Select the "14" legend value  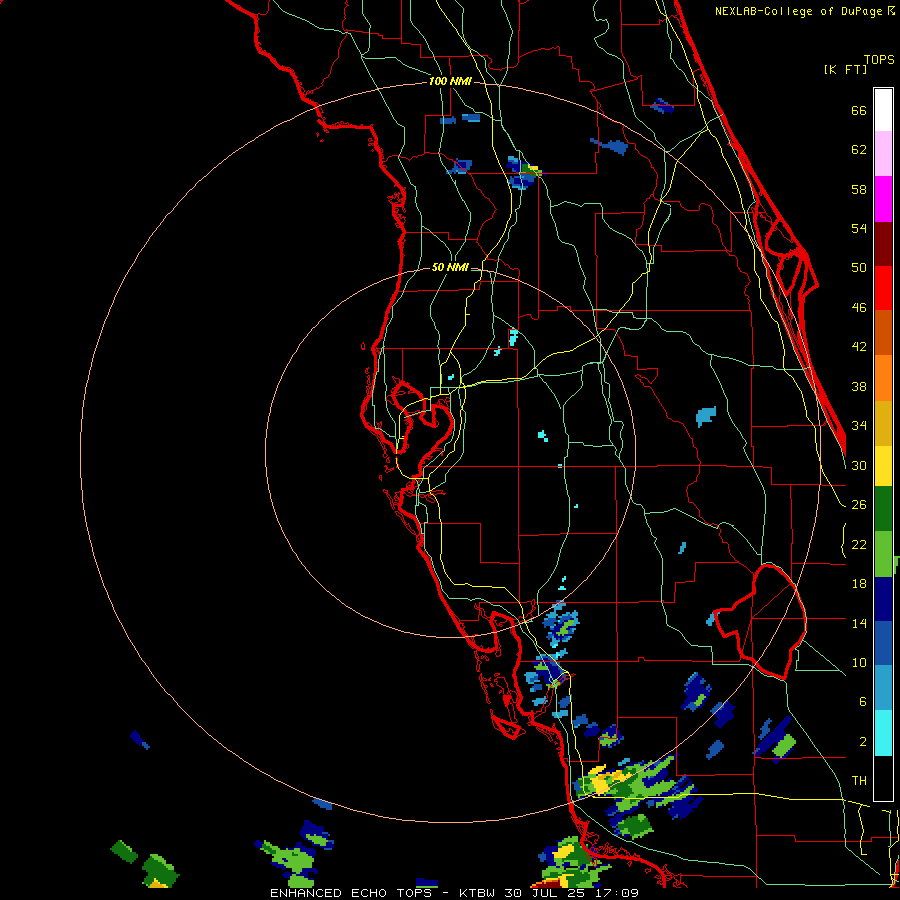[859, 623]
